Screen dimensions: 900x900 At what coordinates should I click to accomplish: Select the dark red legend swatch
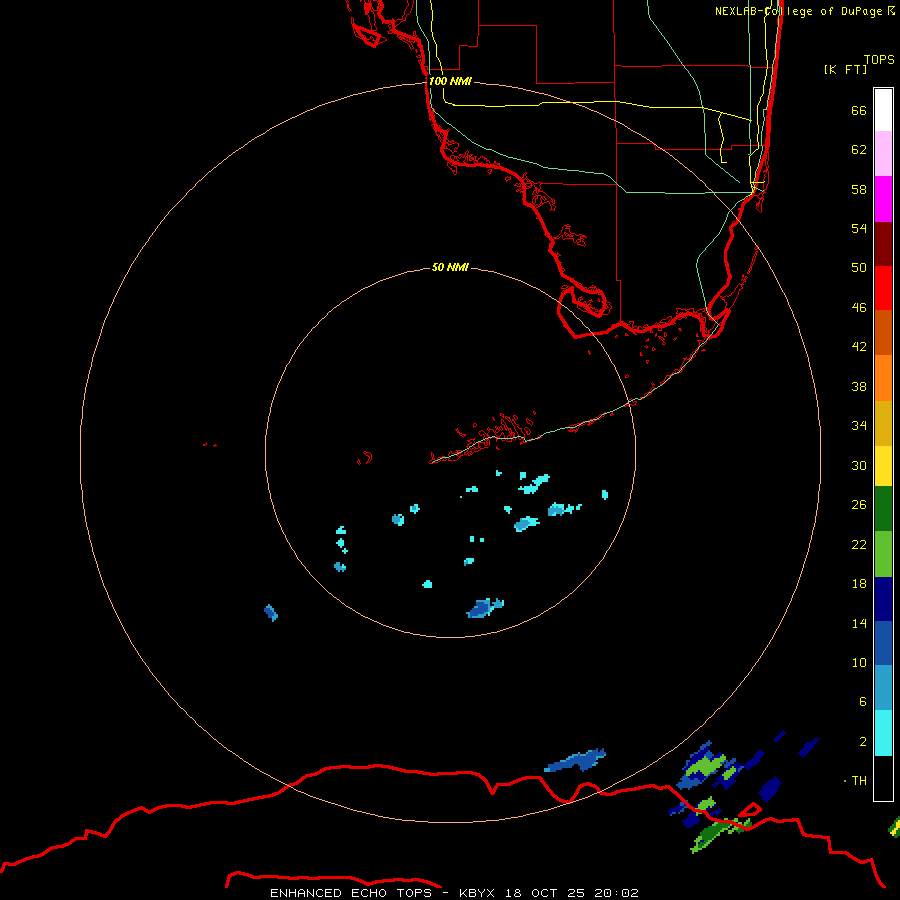(x=883, y=243)
